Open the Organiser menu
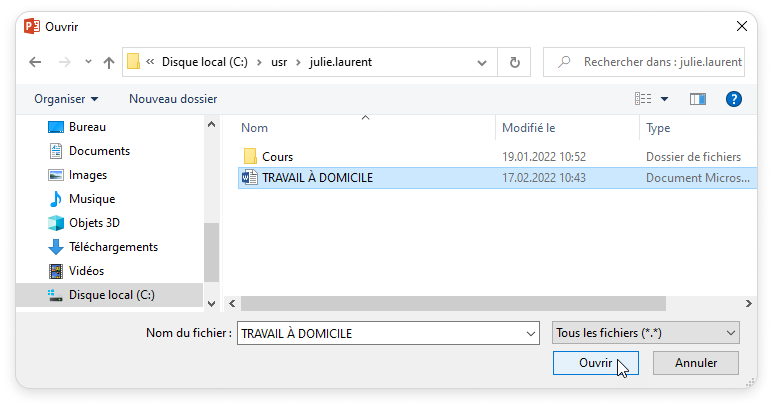Image resolution: width=773 pixels, height=408 pixels. pyautogui.click(x=66, y=99)
